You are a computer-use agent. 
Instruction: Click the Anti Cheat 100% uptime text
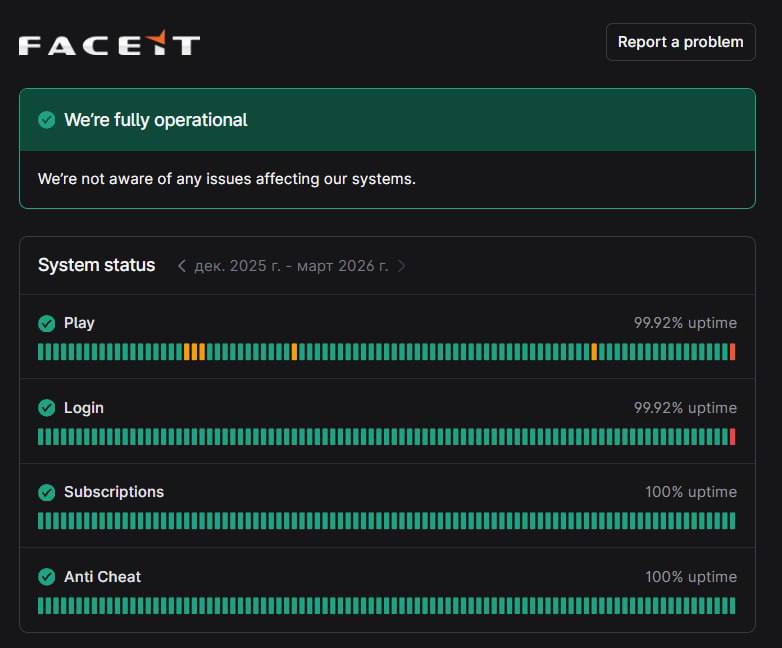(x=690, y=577)
